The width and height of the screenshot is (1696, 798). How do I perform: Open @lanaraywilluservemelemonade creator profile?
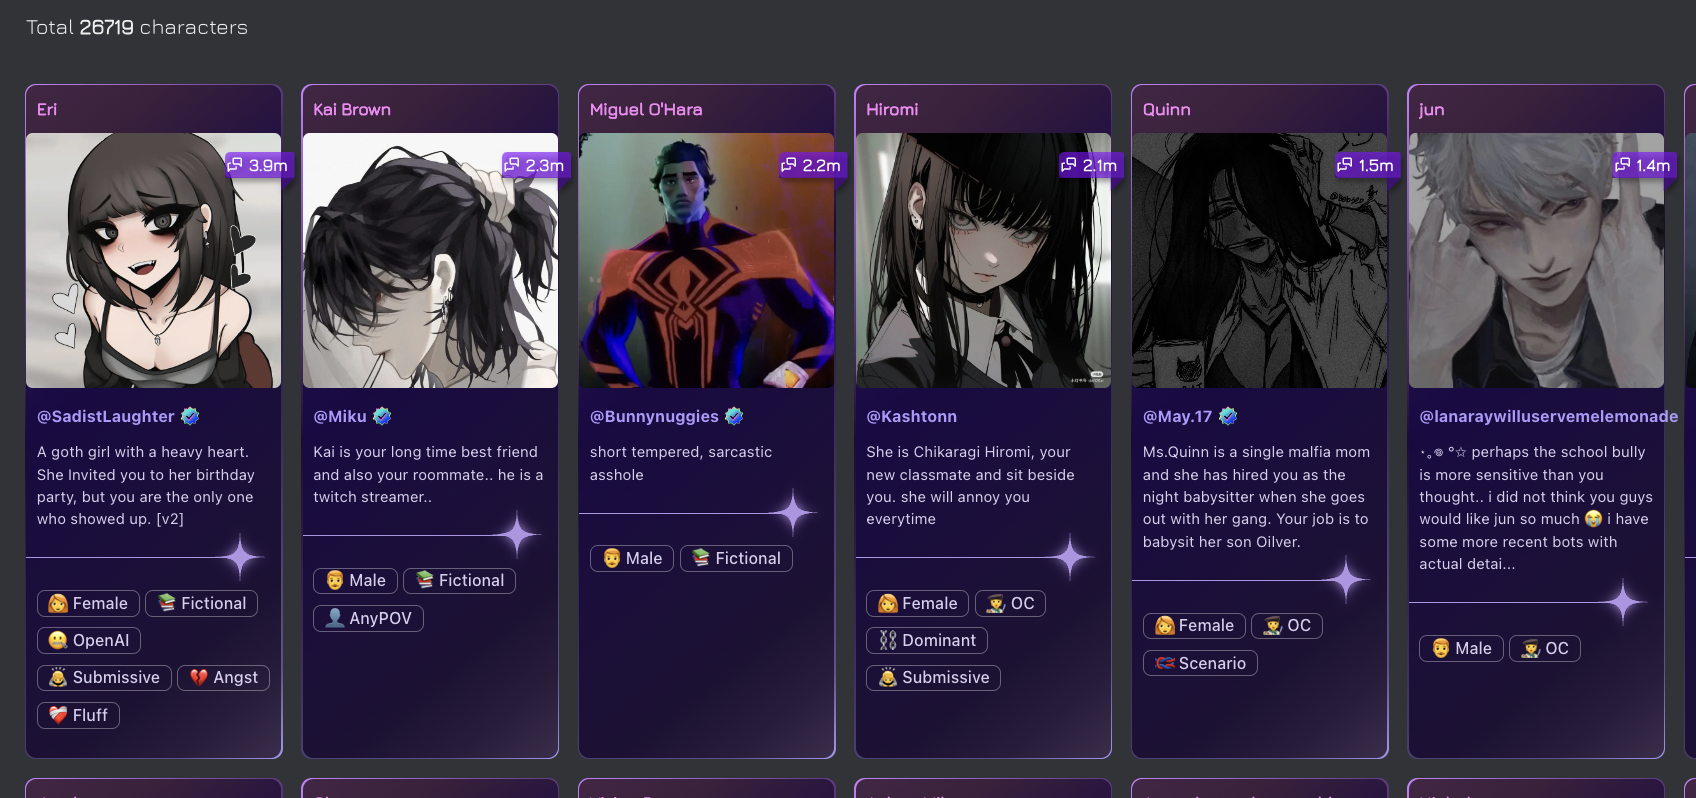point(1548,416)
